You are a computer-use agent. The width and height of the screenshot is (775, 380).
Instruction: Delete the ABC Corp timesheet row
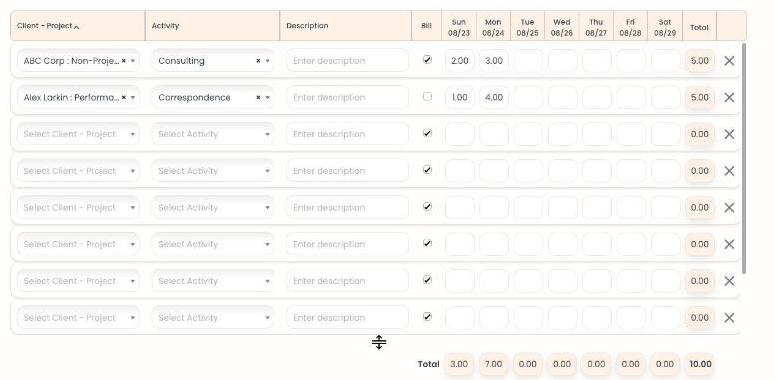[x=729, y=61]
